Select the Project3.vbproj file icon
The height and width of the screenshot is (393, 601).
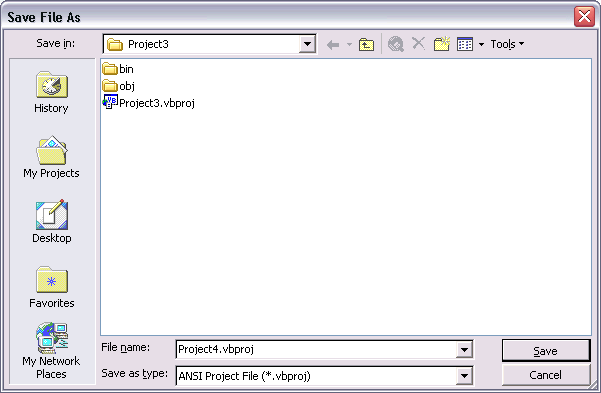(x=110, y=102)
